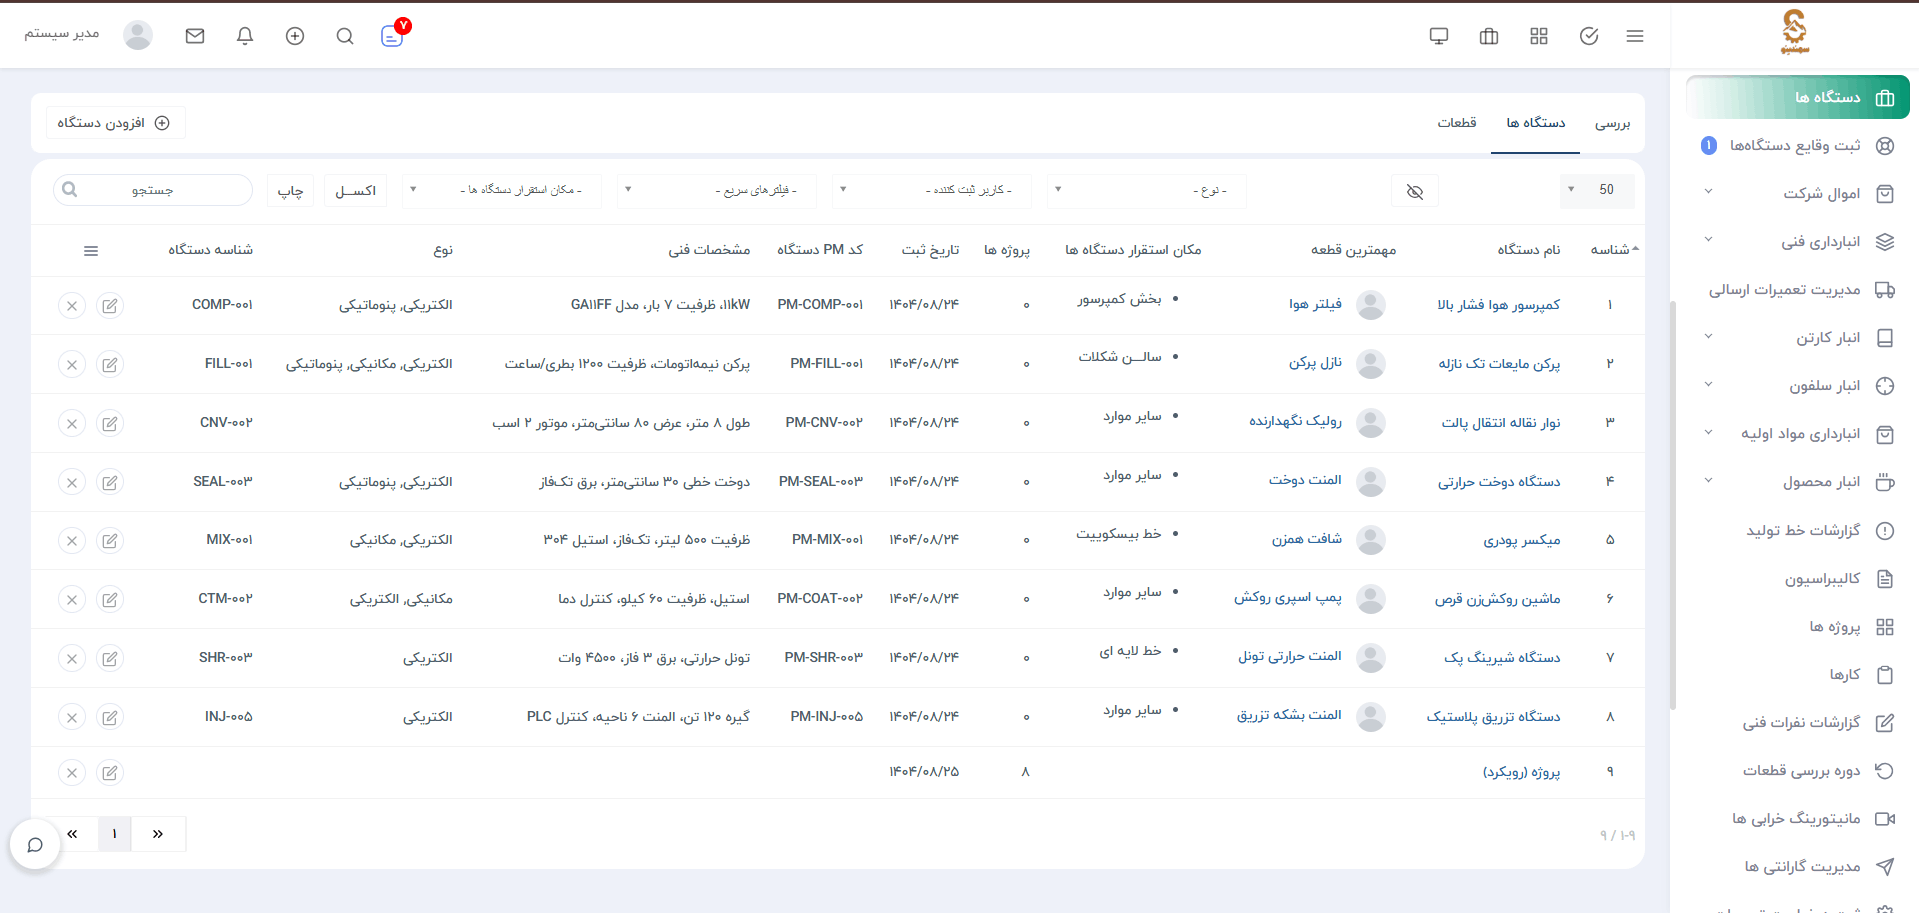Delete the کمپرسور هوا فشار بالا row
1919x913 pixels.
[72, 306]
